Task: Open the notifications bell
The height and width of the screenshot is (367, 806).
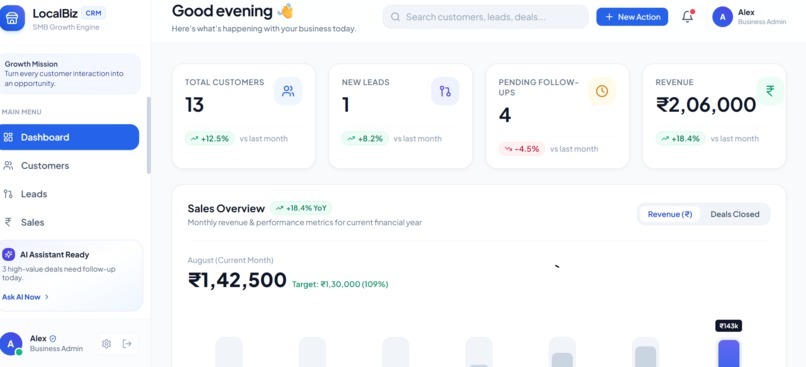Action: coord(687,17)
